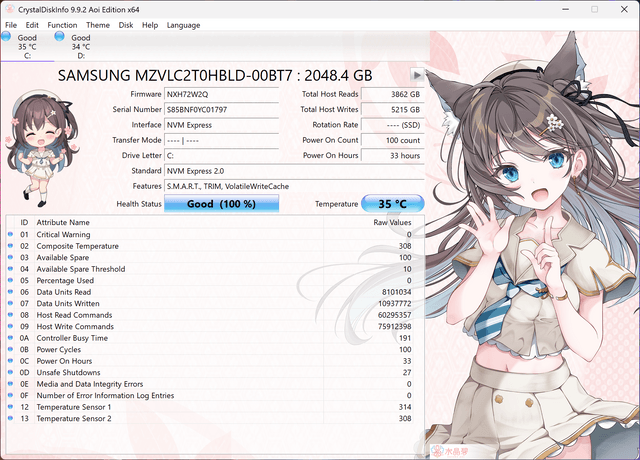Open the Language menu
The width and height of the screenshot is (640, 460).
[183, 25]
